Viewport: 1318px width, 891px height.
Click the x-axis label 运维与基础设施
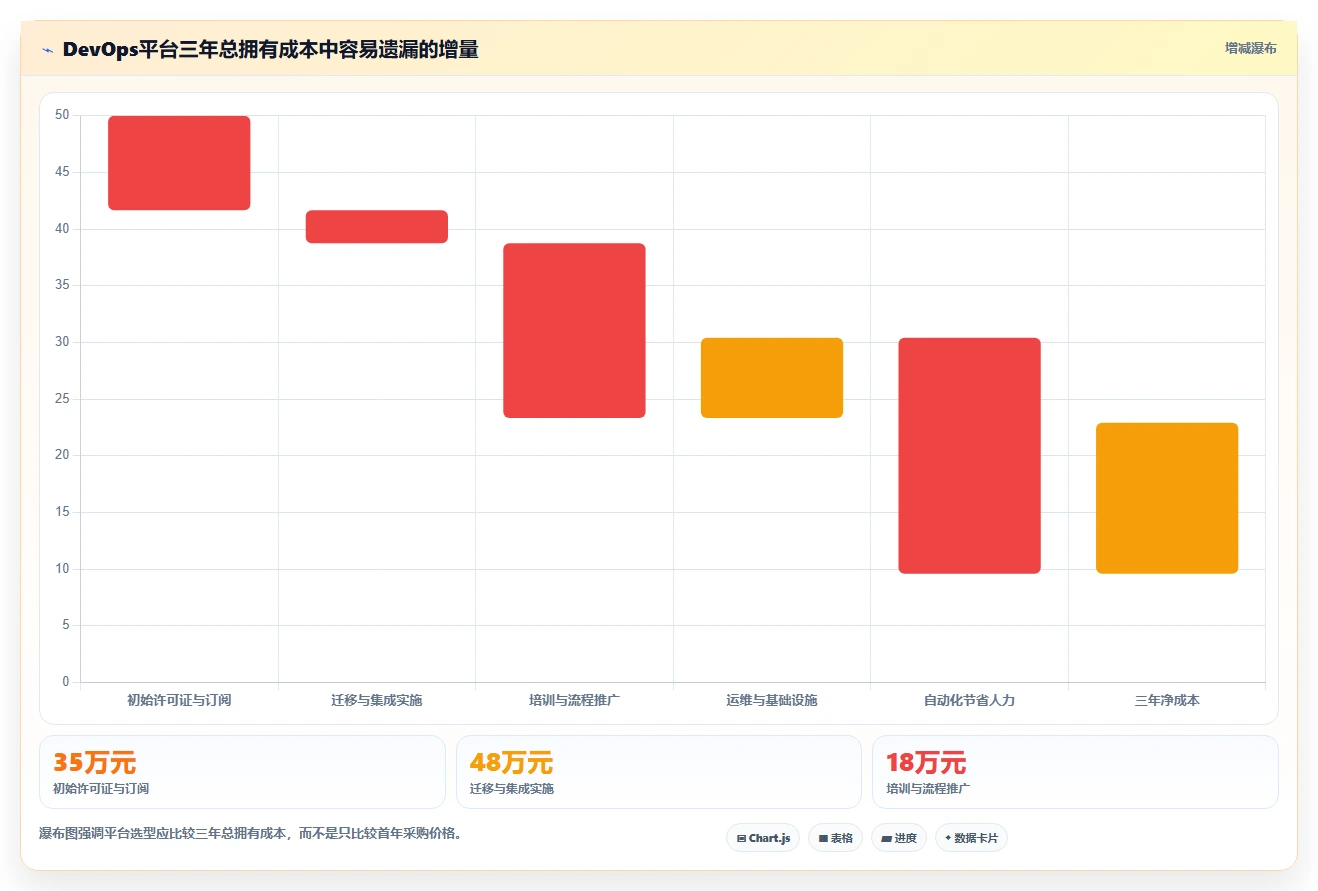coord(772,700)
